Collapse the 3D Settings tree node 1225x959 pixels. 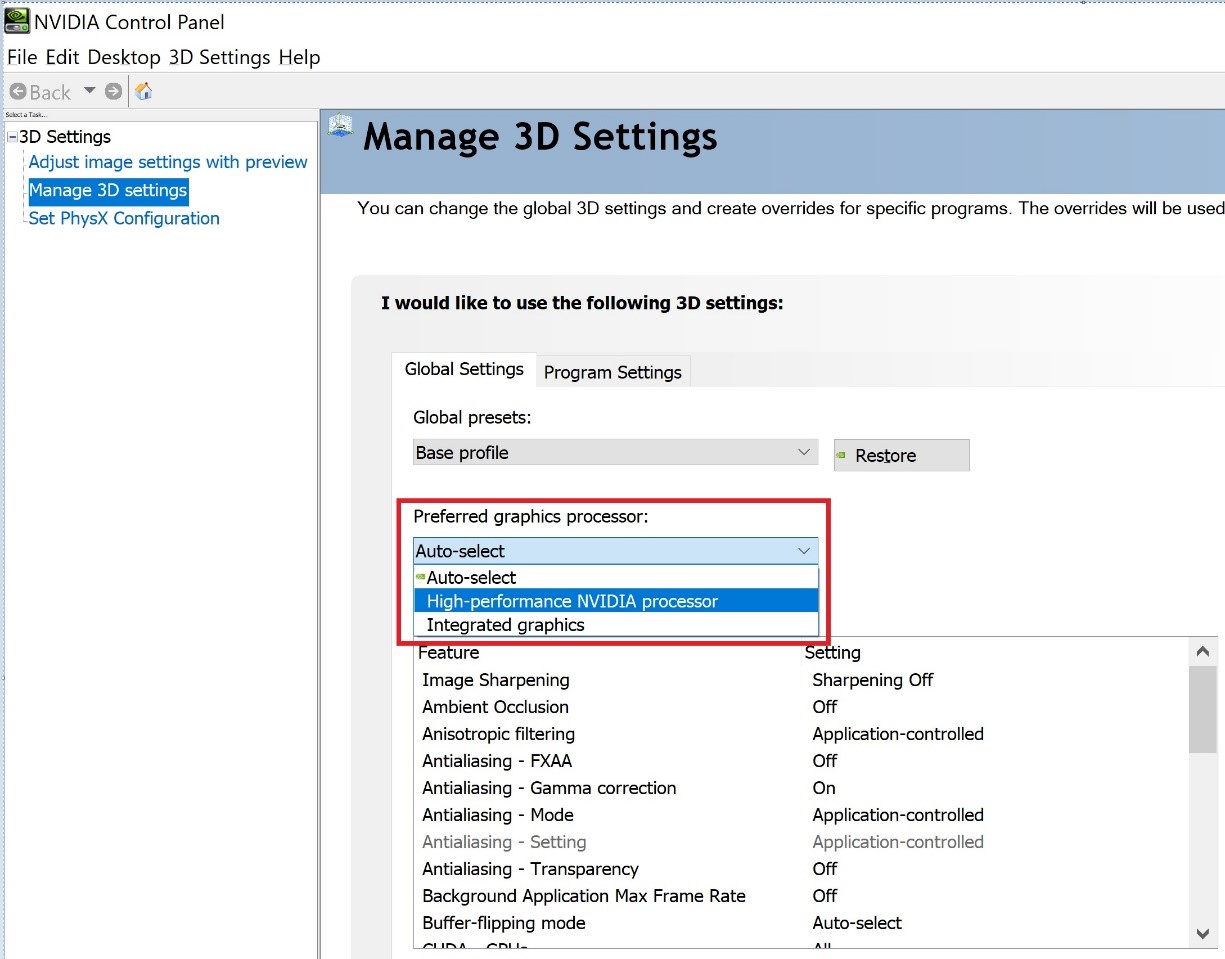[x=12, y=137]
